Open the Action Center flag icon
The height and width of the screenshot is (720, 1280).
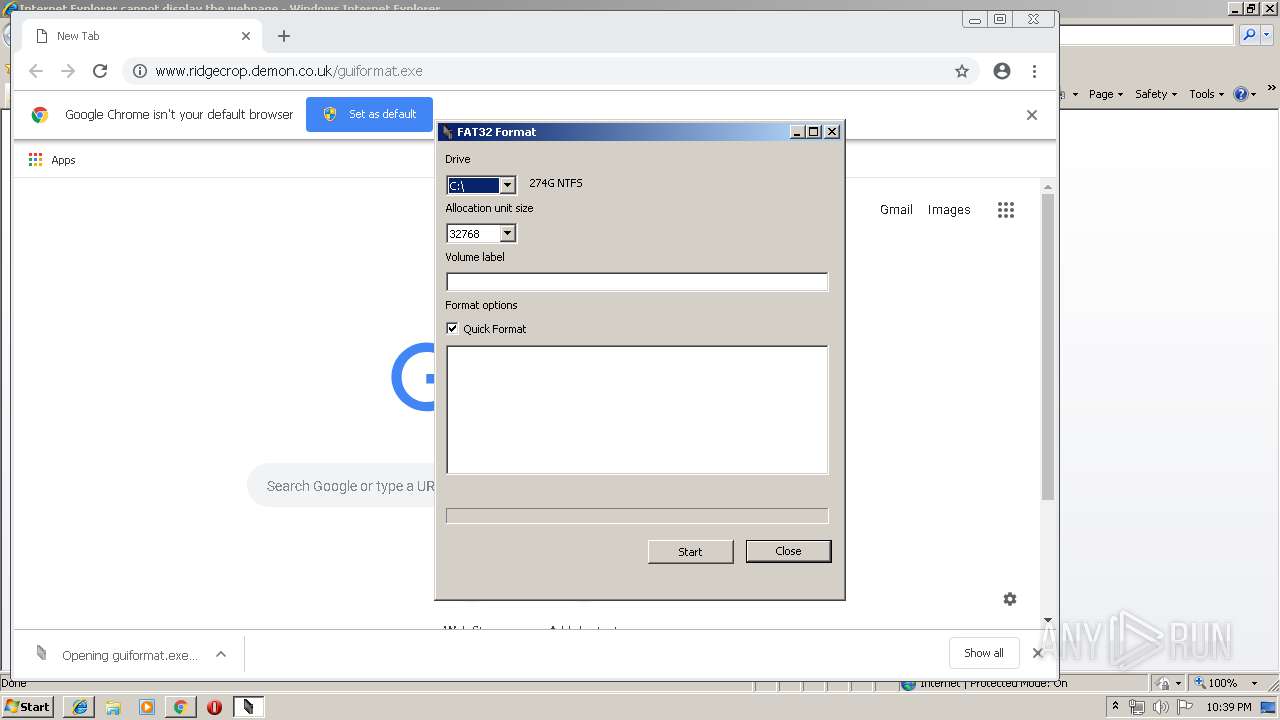click(1185, 707)
